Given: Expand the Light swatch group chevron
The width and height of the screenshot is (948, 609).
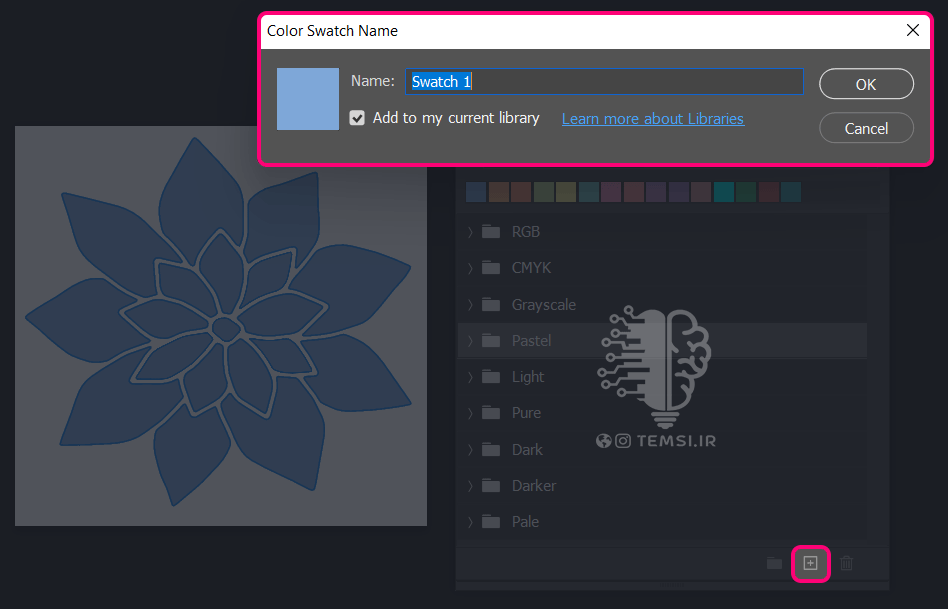Looking at the screenshot, I should (x=470, y=377).
